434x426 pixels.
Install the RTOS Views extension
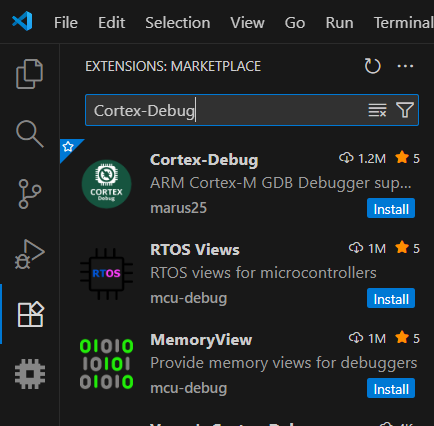[391, 298]
